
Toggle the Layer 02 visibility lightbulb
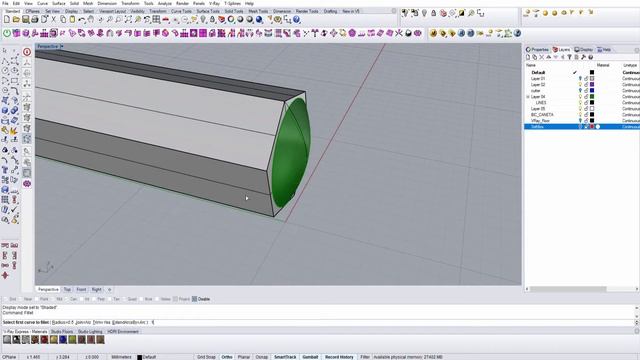pyautogui.click(x=580, y=84)
